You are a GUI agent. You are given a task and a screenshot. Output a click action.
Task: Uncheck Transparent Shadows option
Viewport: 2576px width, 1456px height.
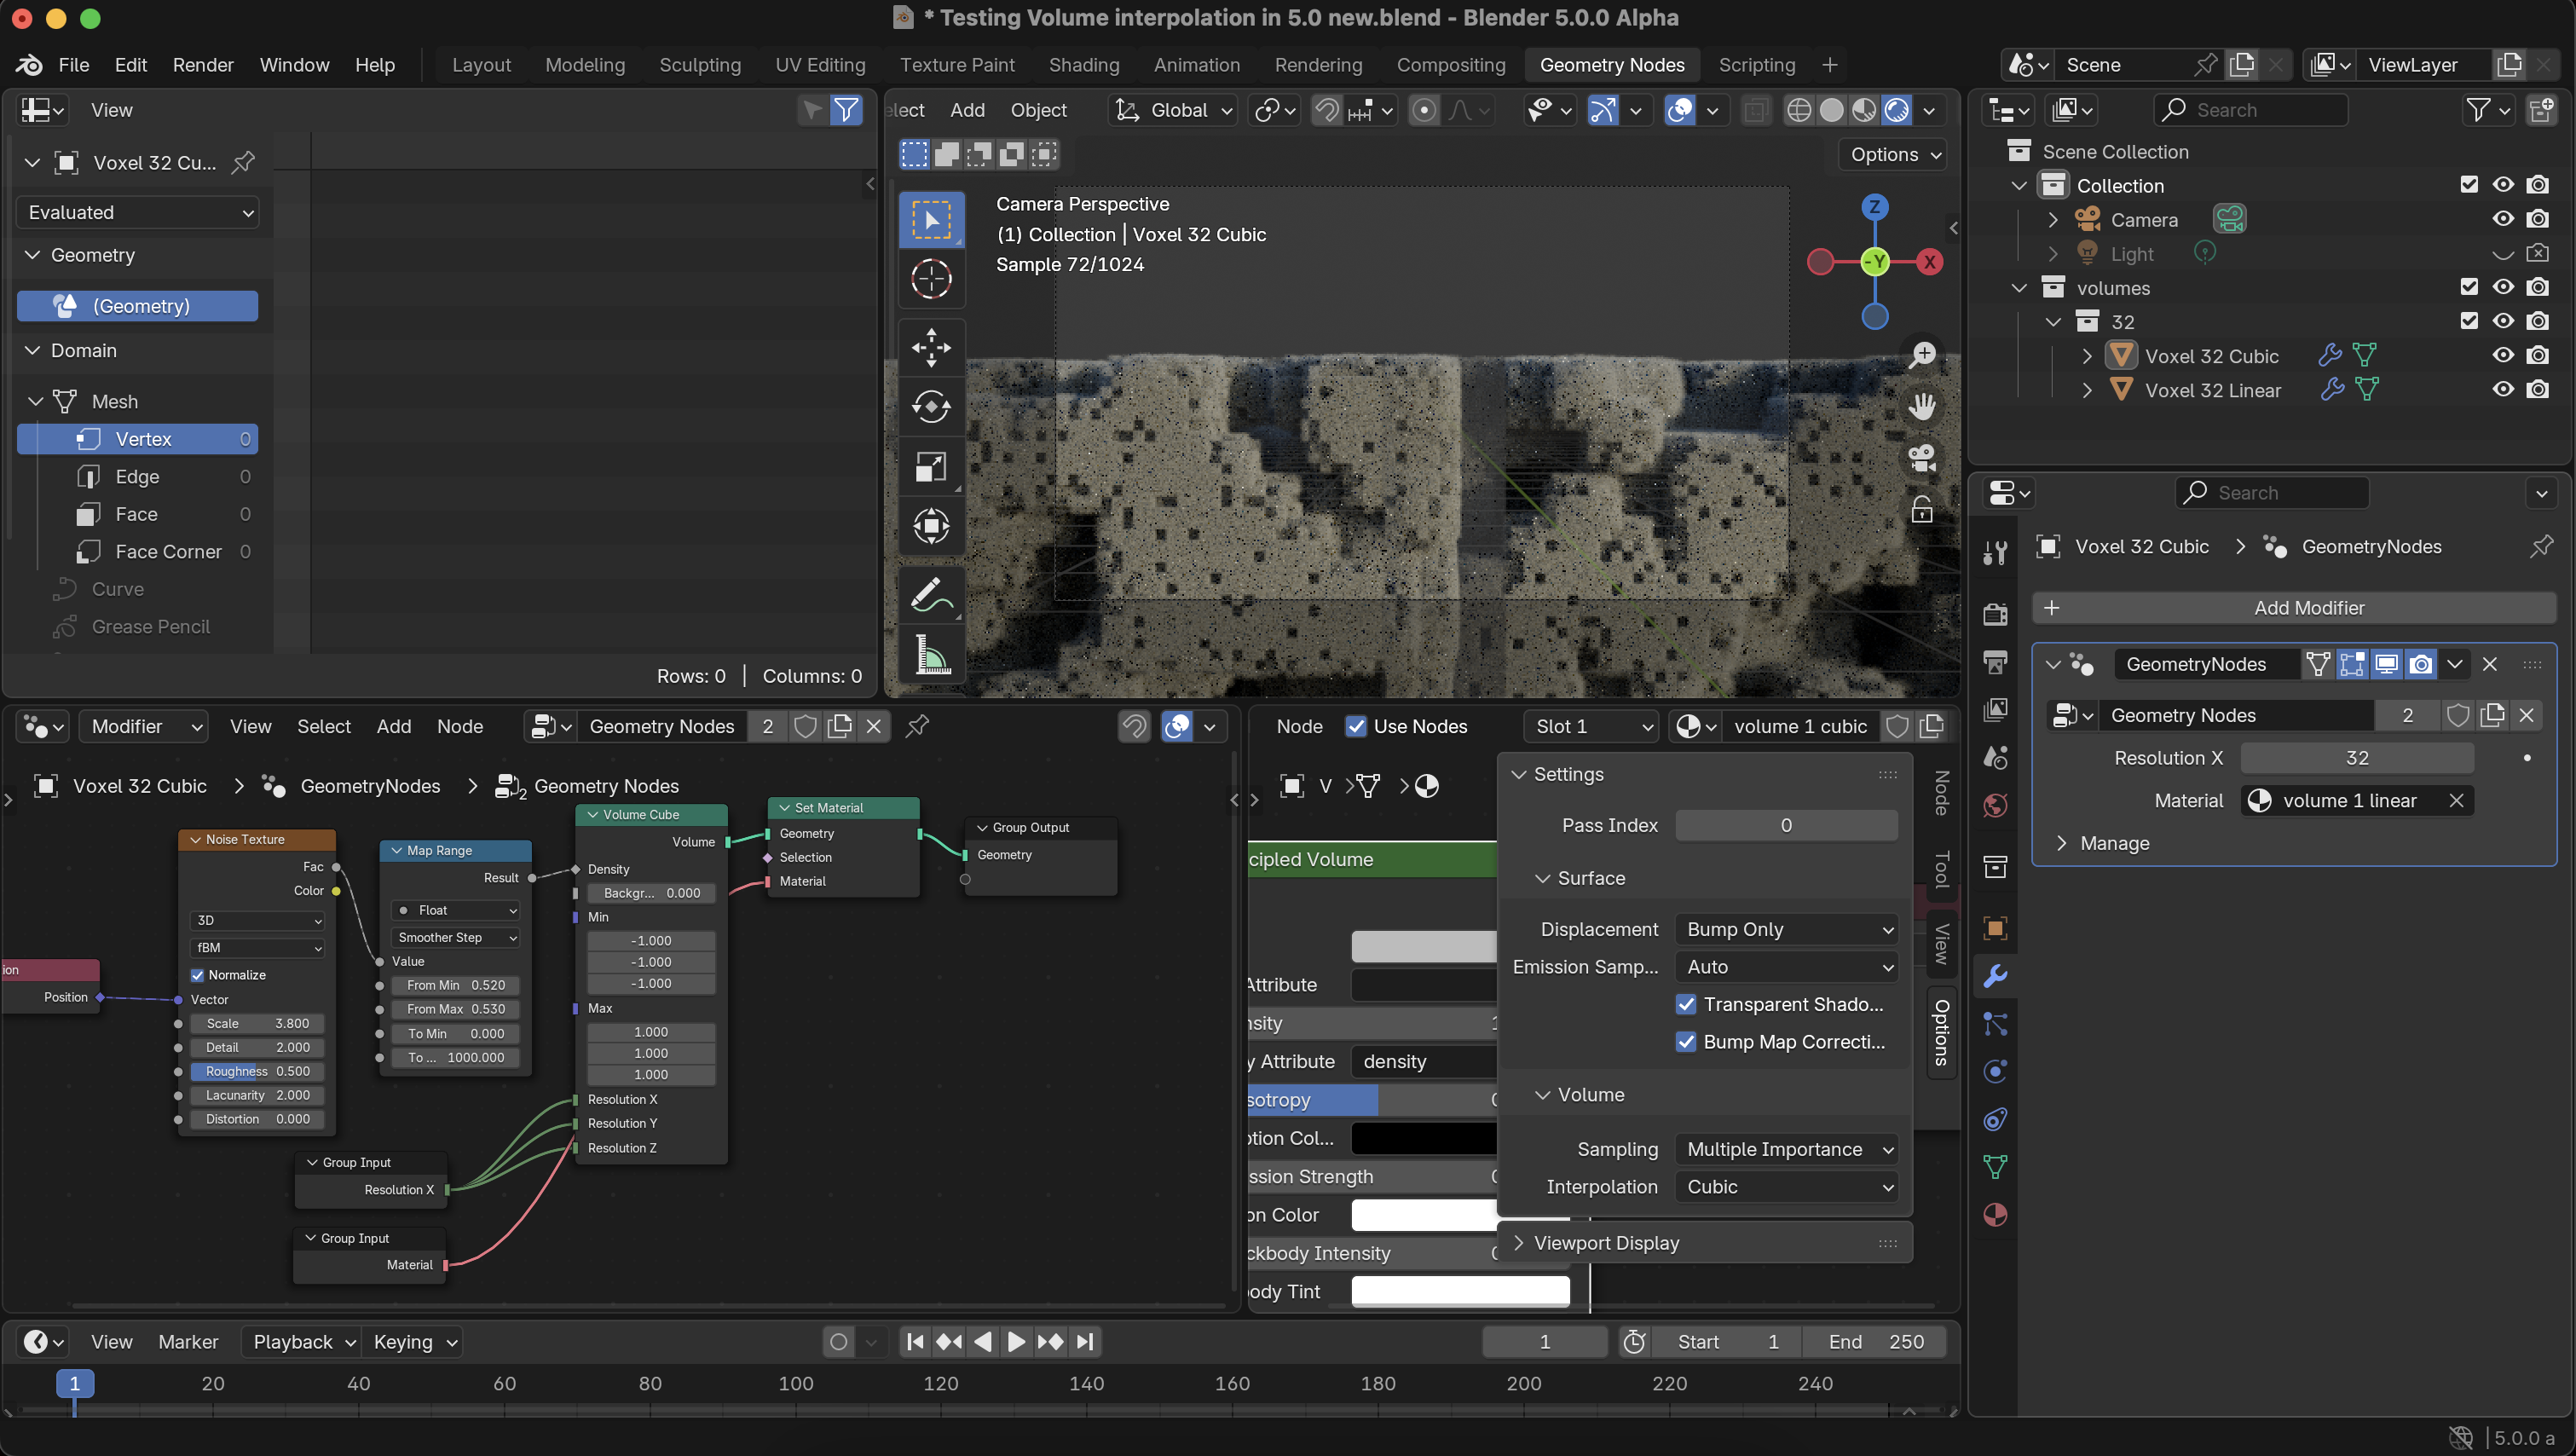[x=1686, y=1004]
